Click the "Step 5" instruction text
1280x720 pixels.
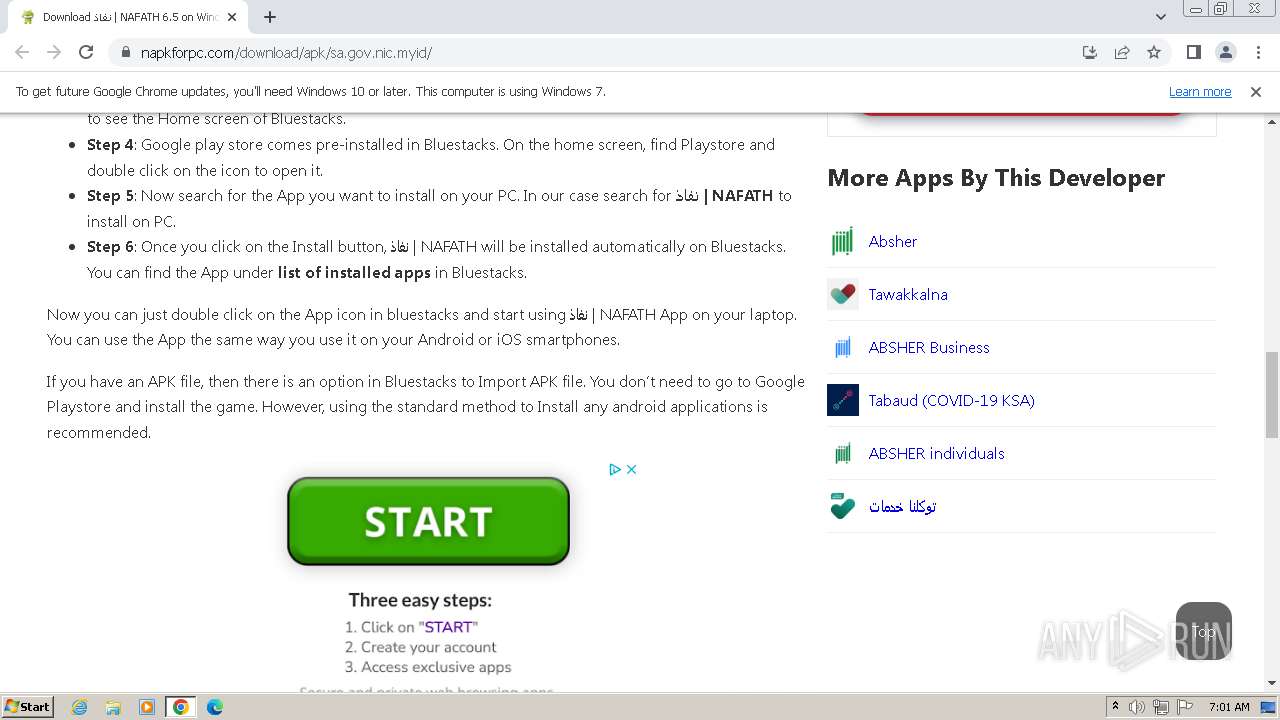pos(110,196)
